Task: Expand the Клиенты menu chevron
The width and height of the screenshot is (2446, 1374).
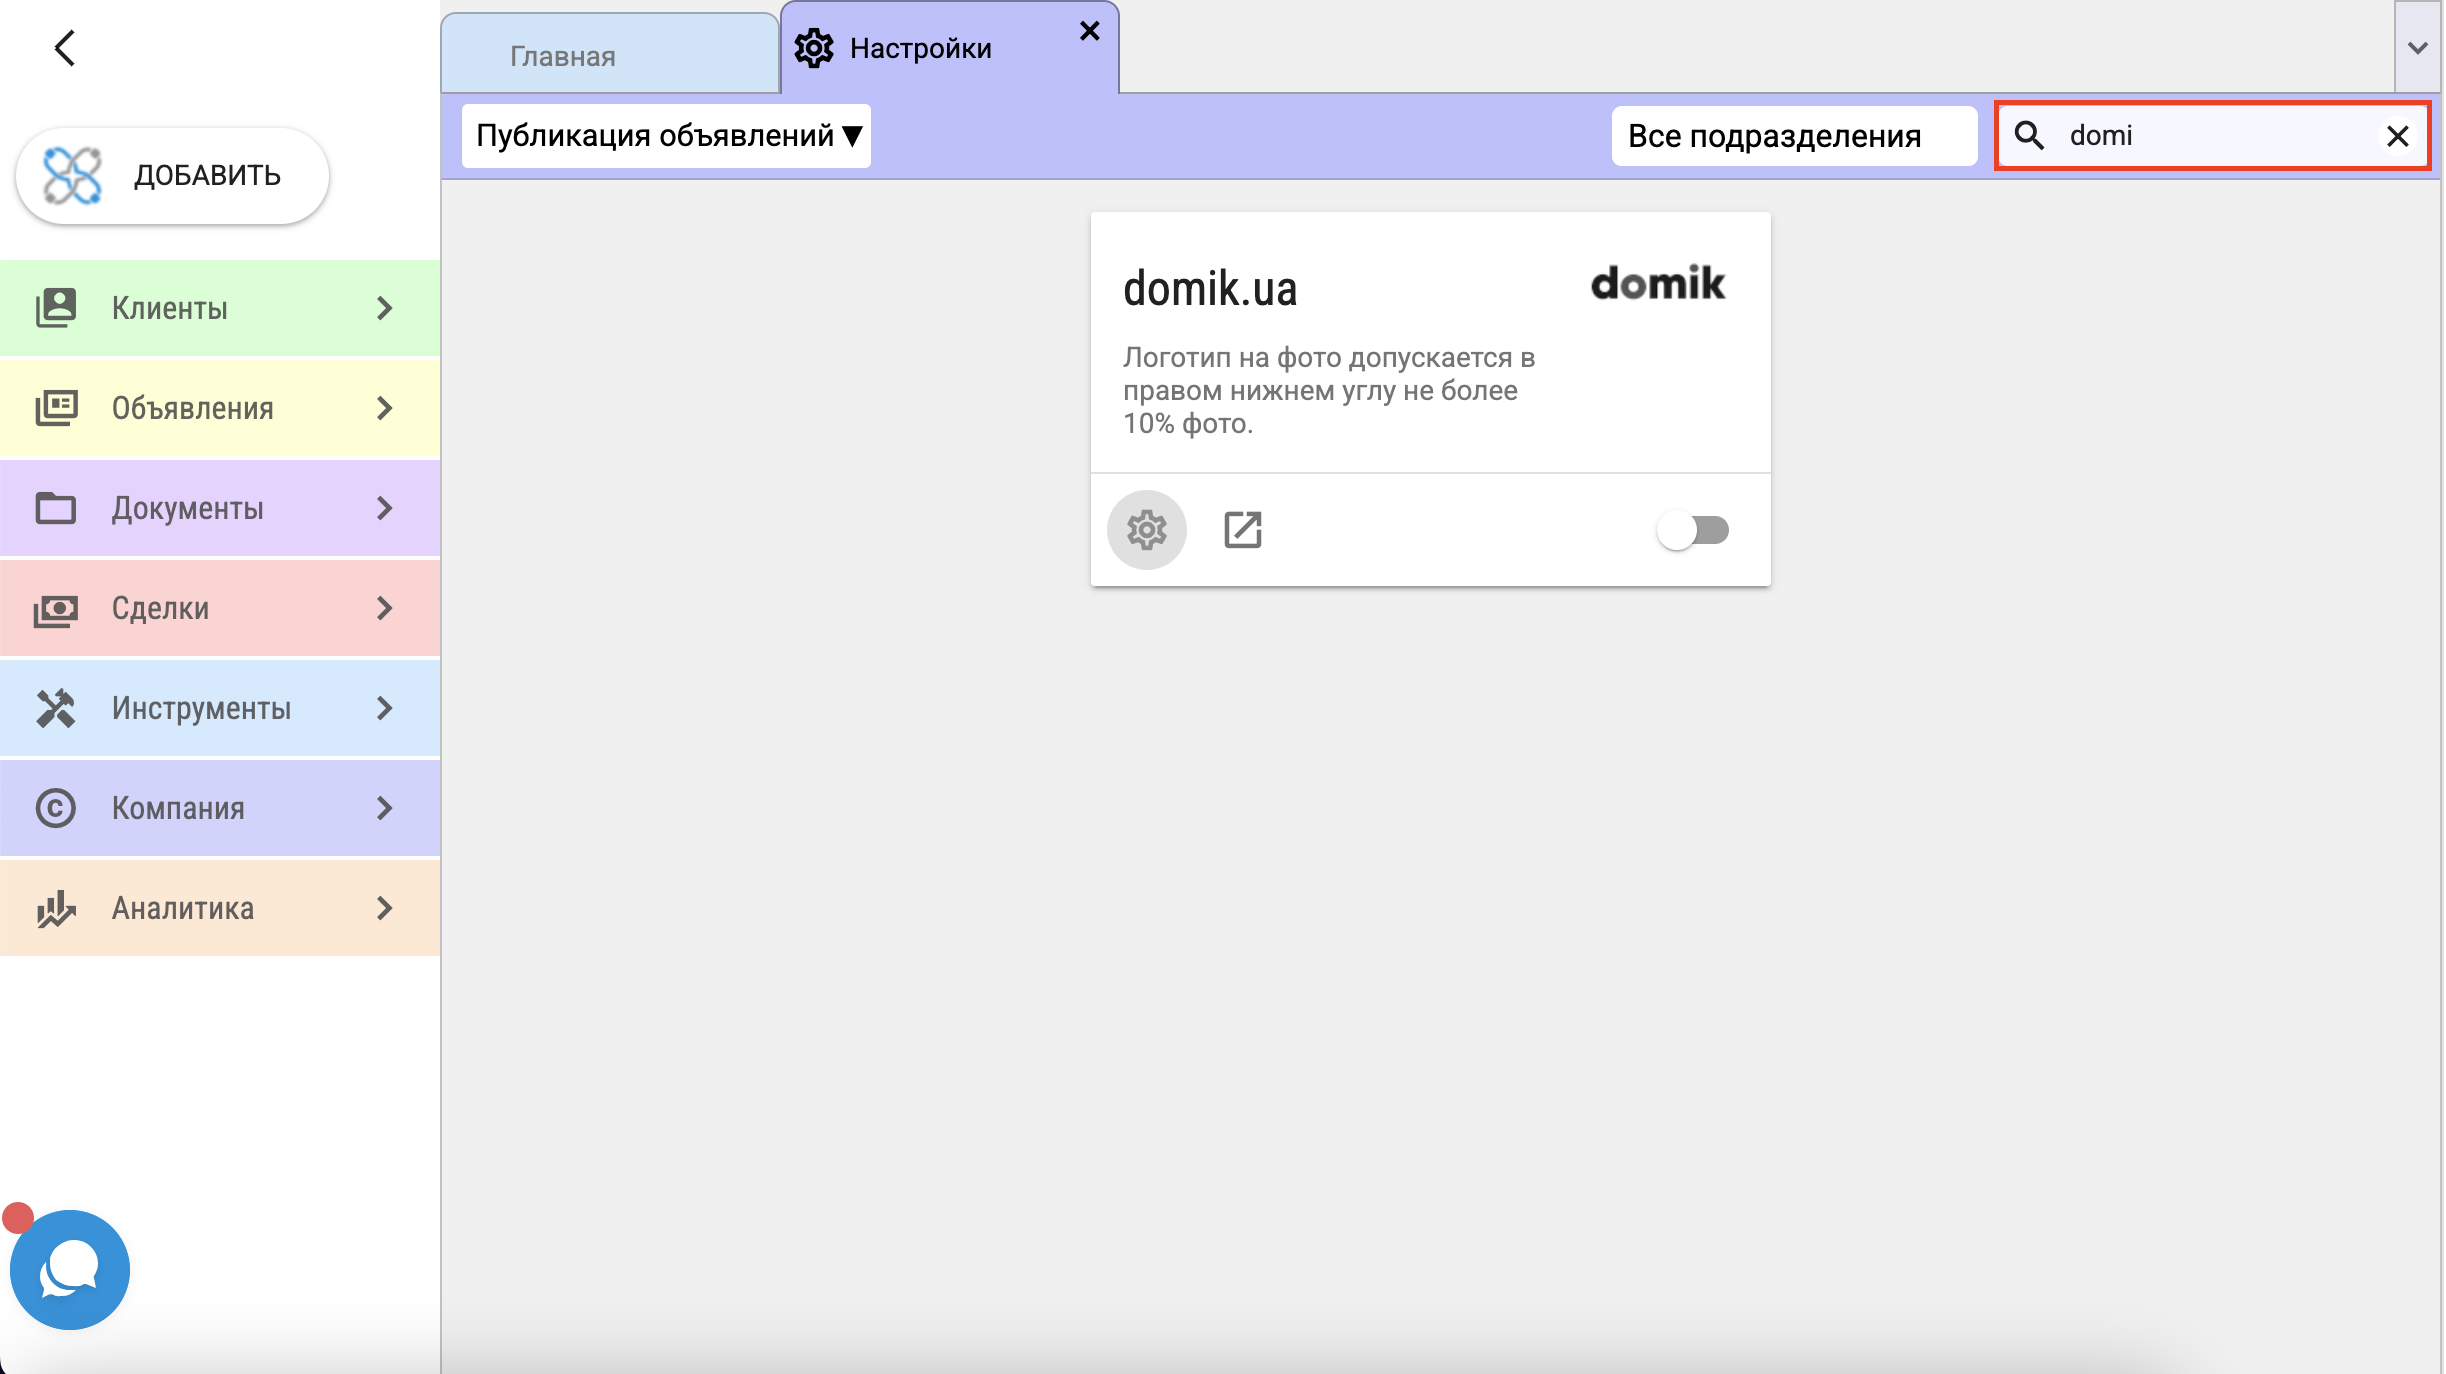Action: tap(385, 308)
